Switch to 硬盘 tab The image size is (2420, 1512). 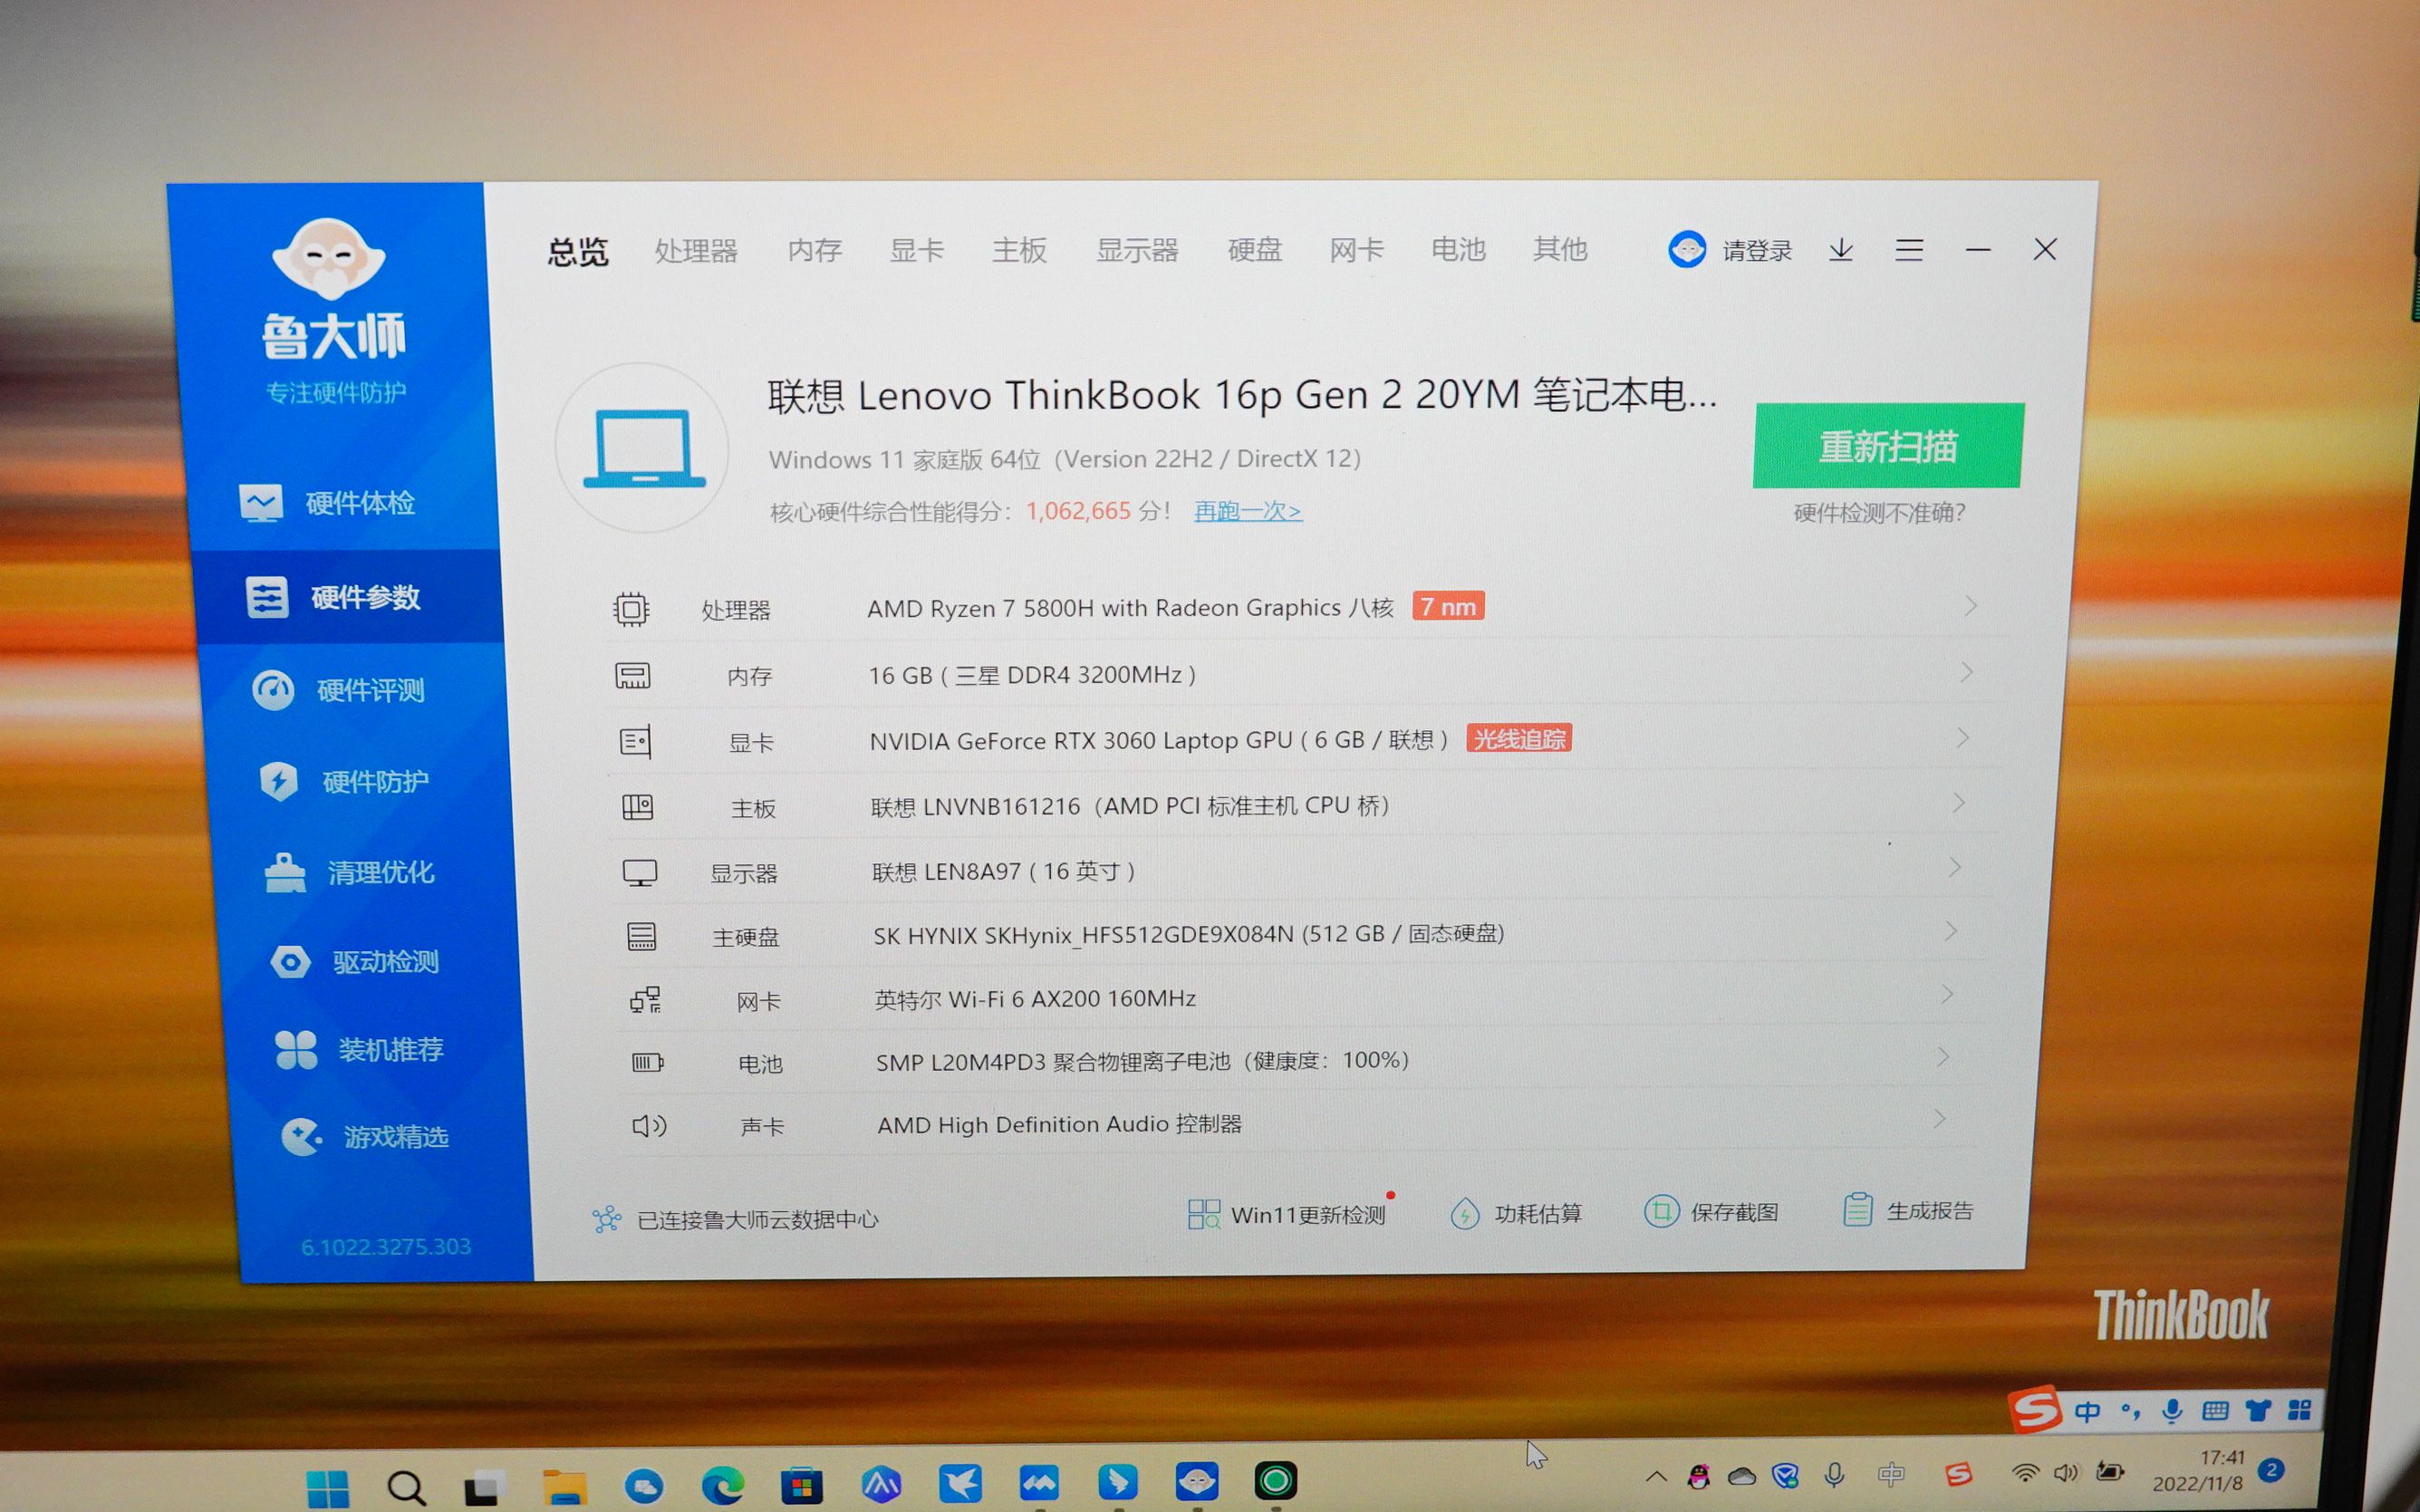pos(1255,250)
